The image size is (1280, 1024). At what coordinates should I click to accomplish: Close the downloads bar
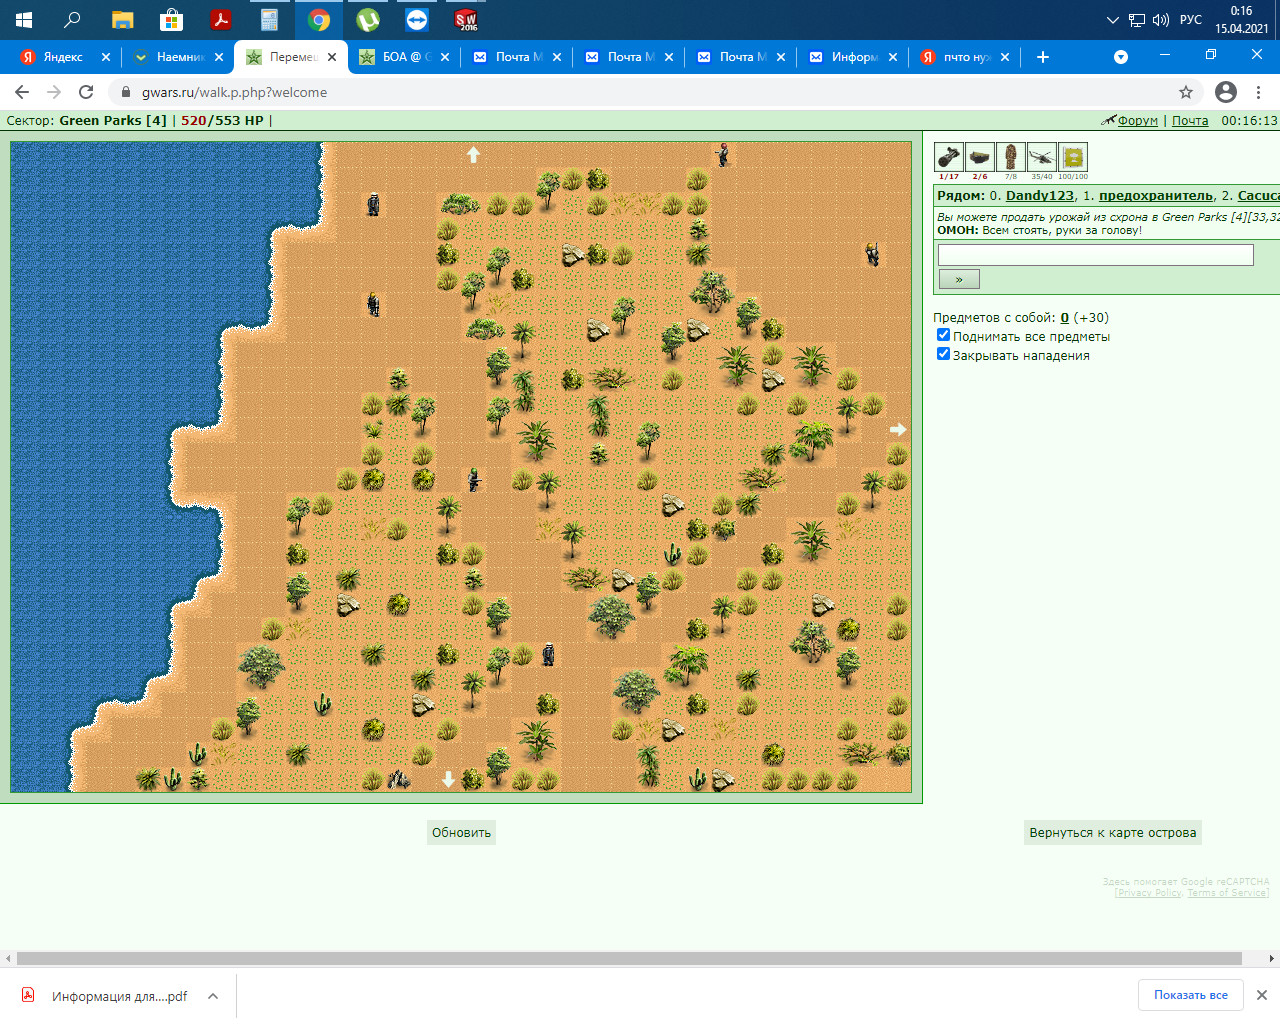coord(1262,995)
